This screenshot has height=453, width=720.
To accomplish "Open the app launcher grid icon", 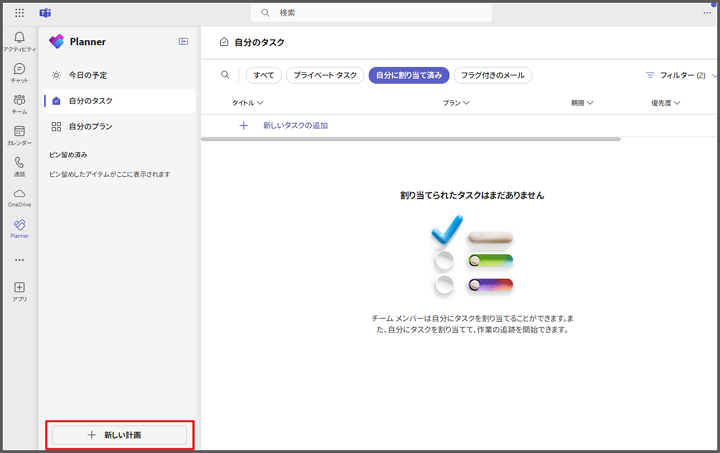I will click(x=19, y=13).
